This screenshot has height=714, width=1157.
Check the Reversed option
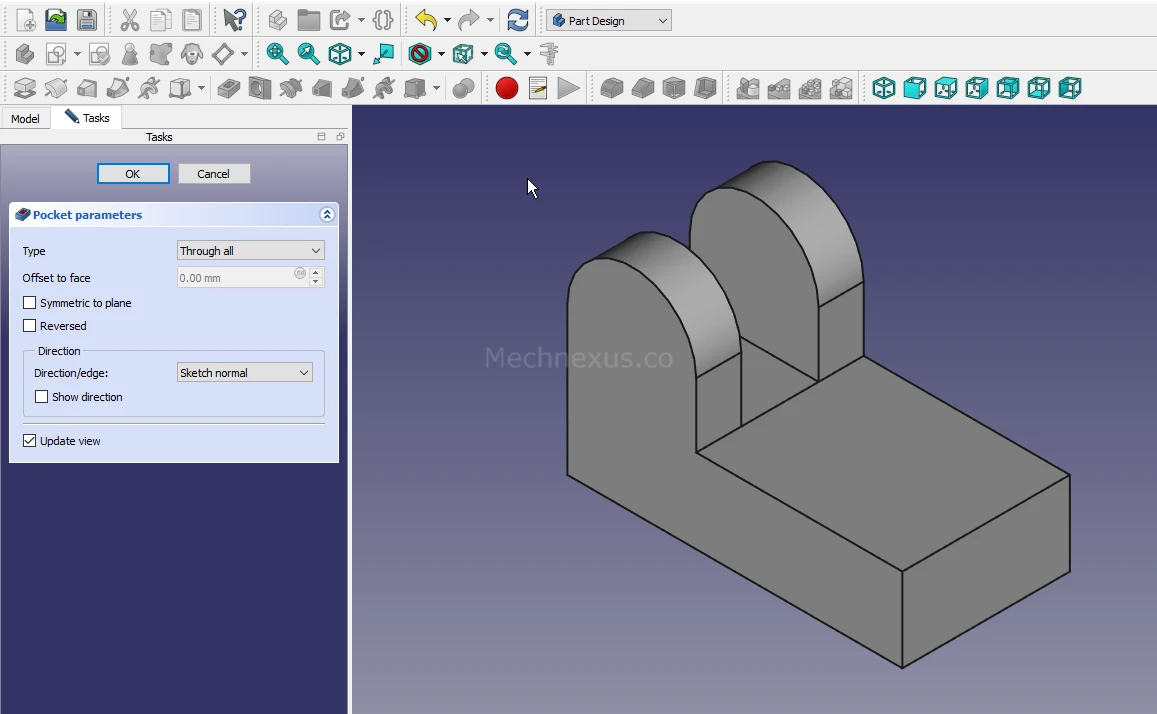[30, 326]
